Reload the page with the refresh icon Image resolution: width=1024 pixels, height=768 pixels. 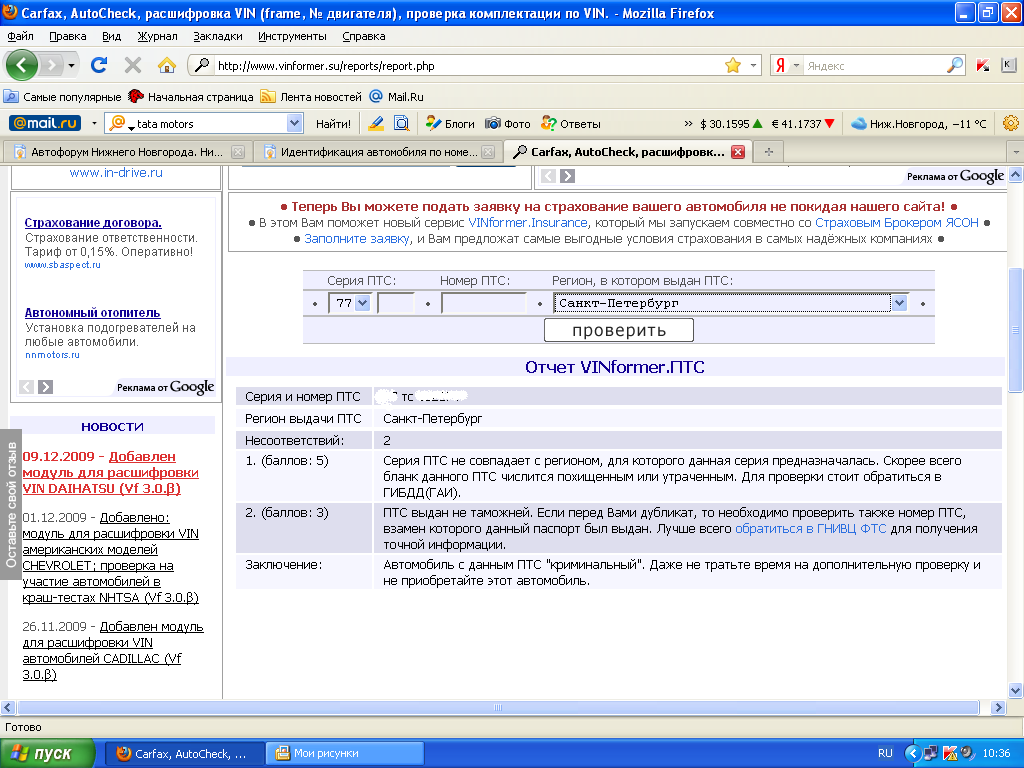(x=99, y=65)
